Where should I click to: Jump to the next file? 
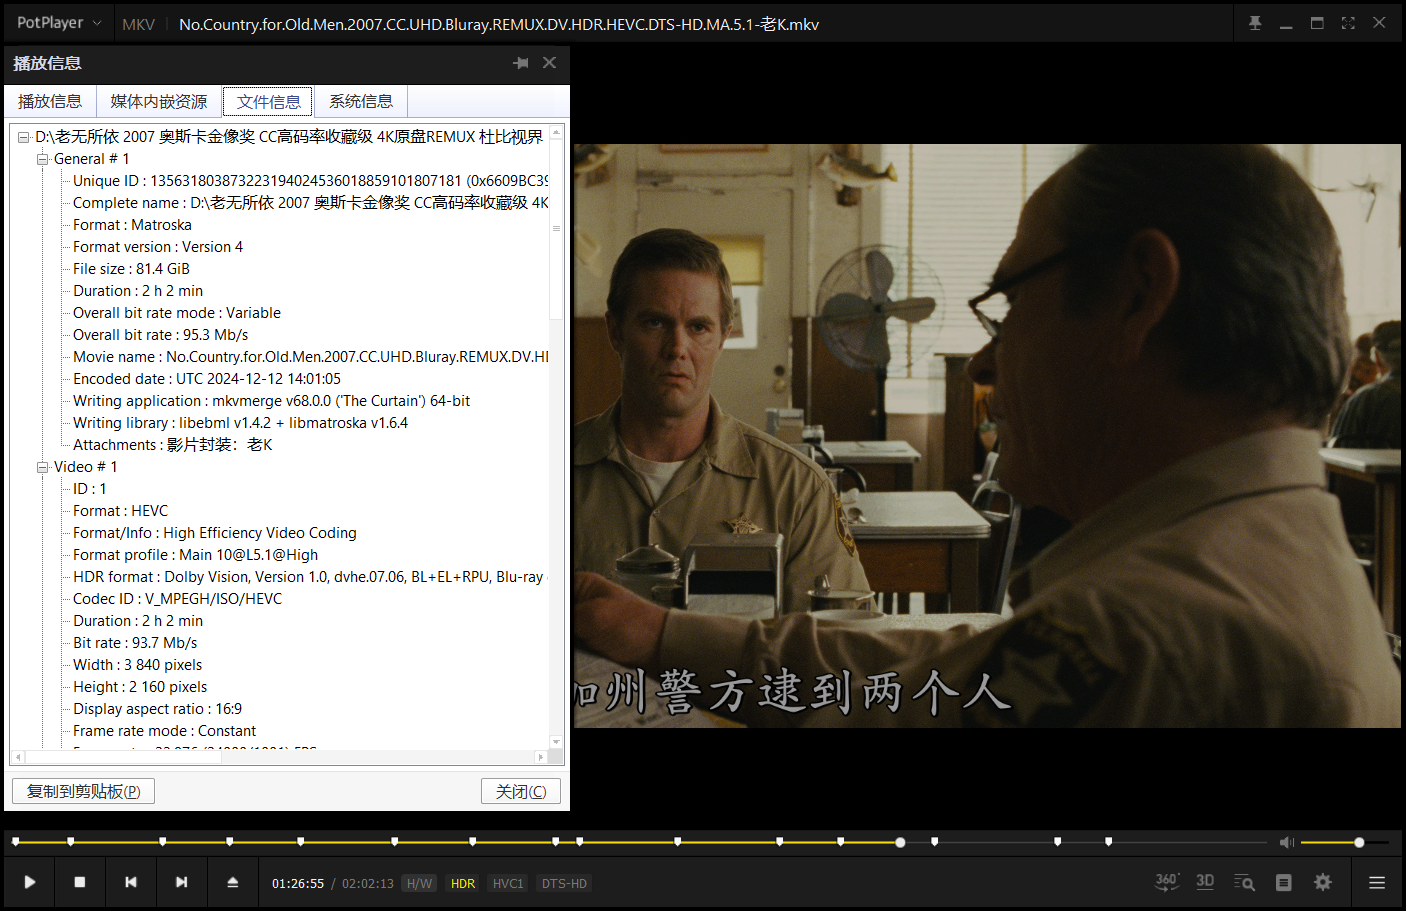coord(181,882)
